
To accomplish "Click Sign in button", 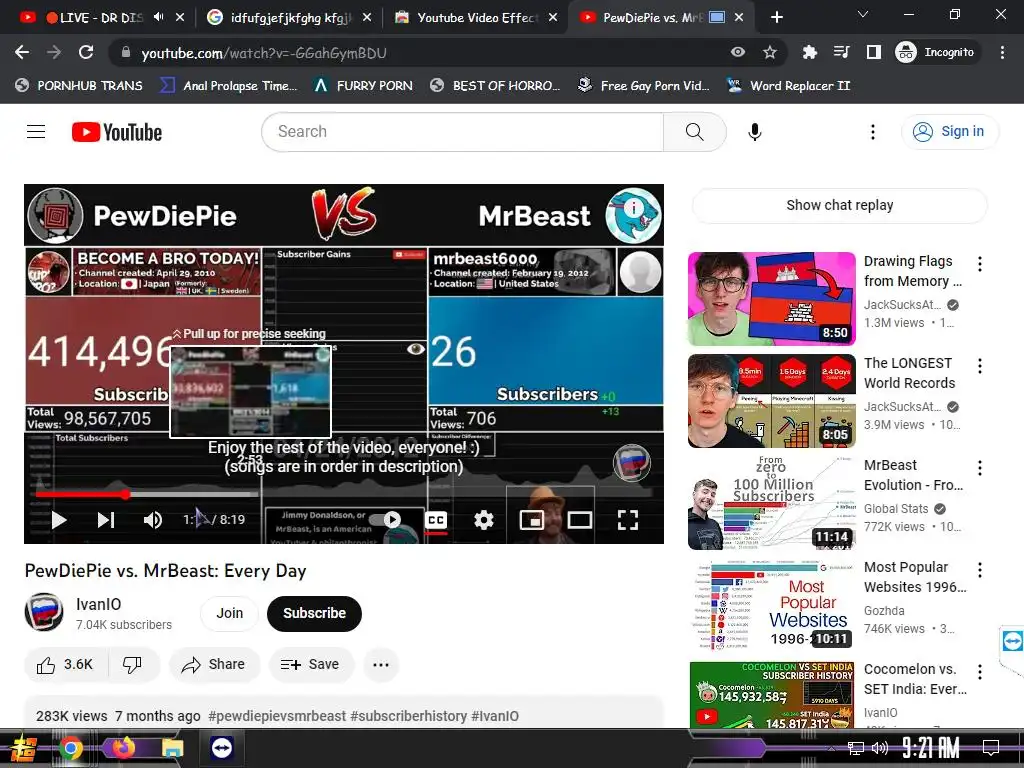I will pos(950,131).
